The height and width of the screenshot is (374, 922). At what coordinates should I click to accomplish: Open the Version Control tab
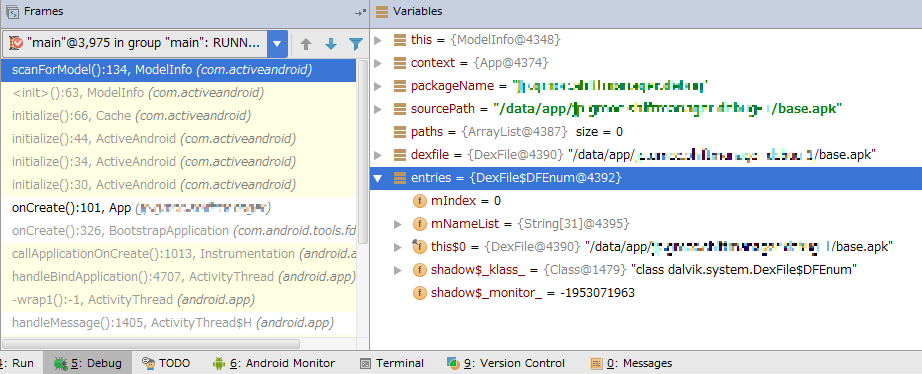coord(506,363)
